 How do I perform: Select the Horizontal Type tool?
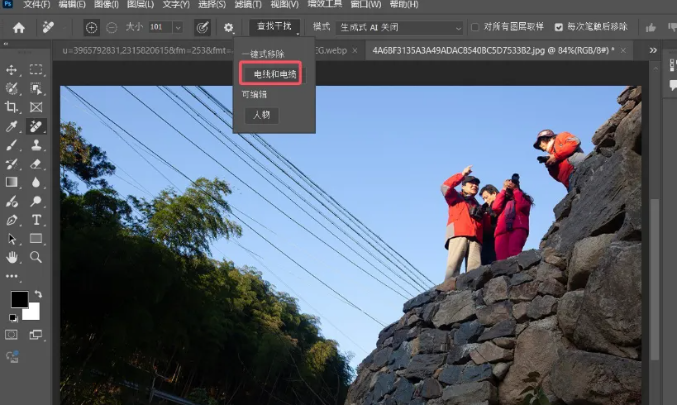[36, 220]
